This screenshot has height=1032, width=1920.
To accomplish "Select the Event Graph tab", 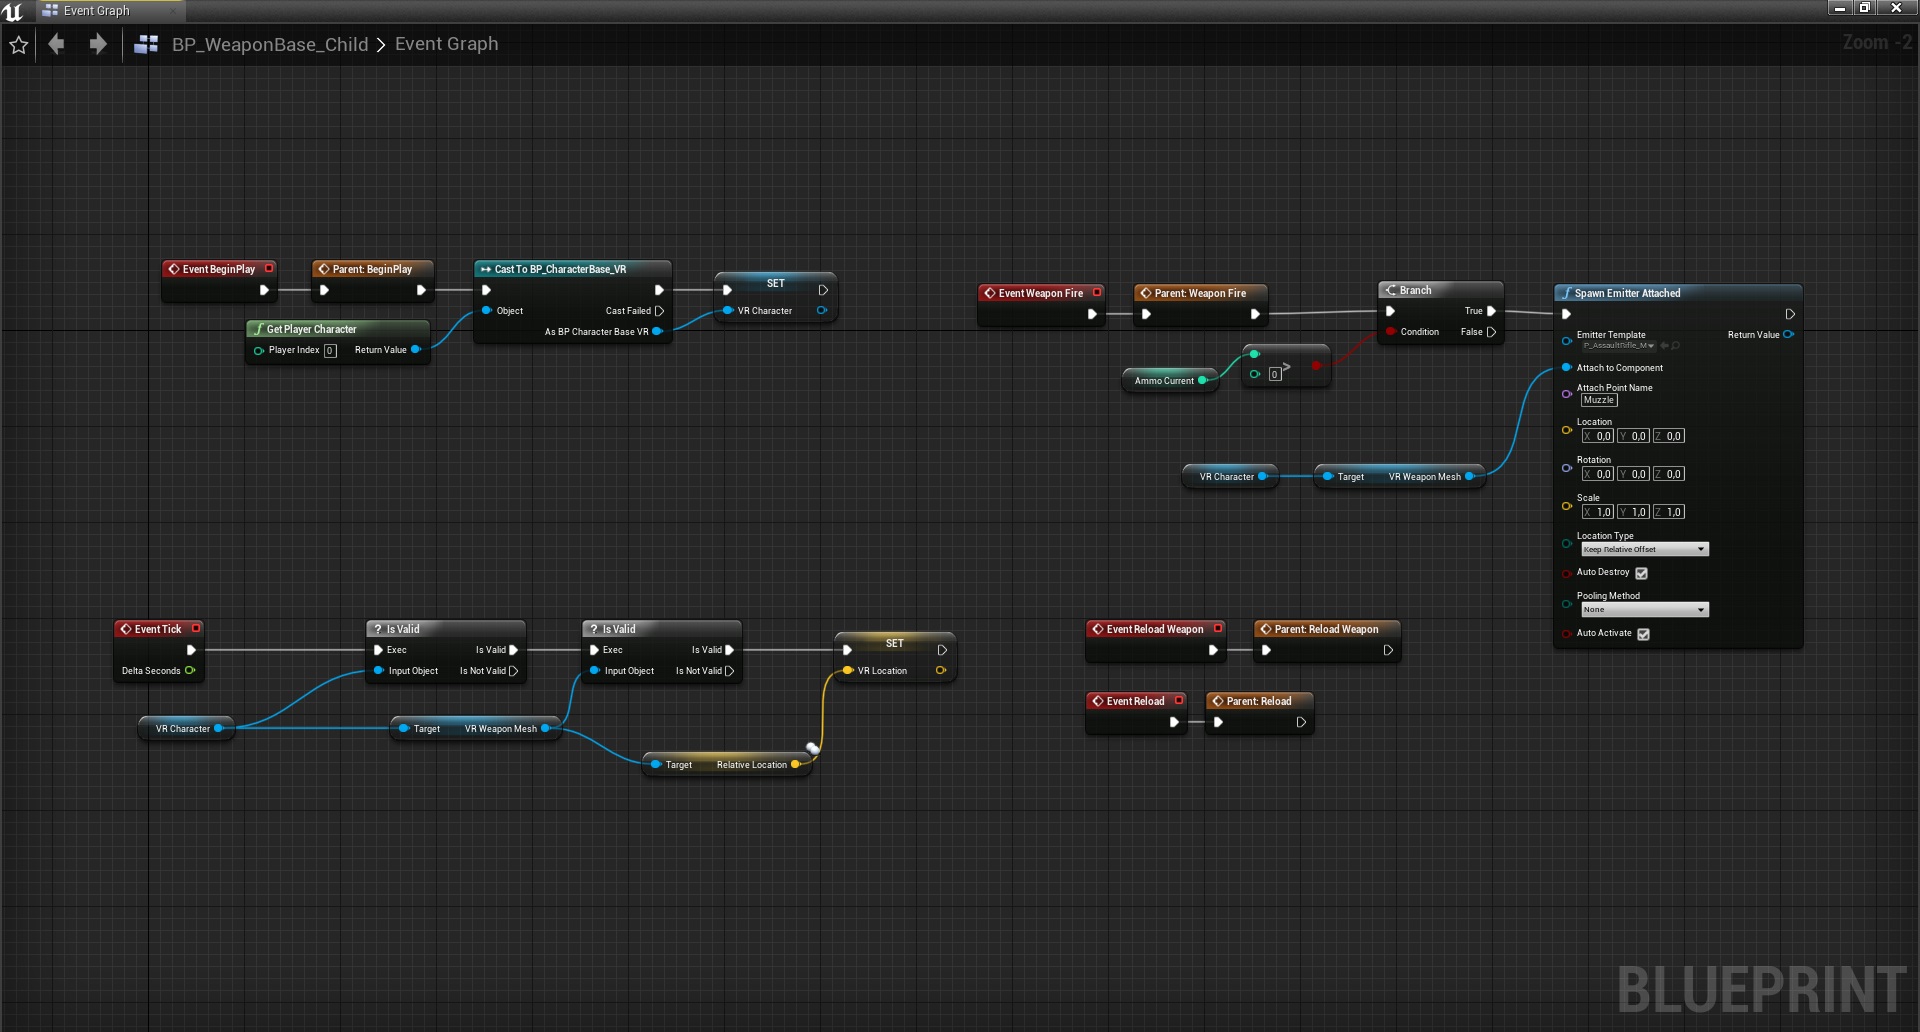I will (x=96, y=11).
